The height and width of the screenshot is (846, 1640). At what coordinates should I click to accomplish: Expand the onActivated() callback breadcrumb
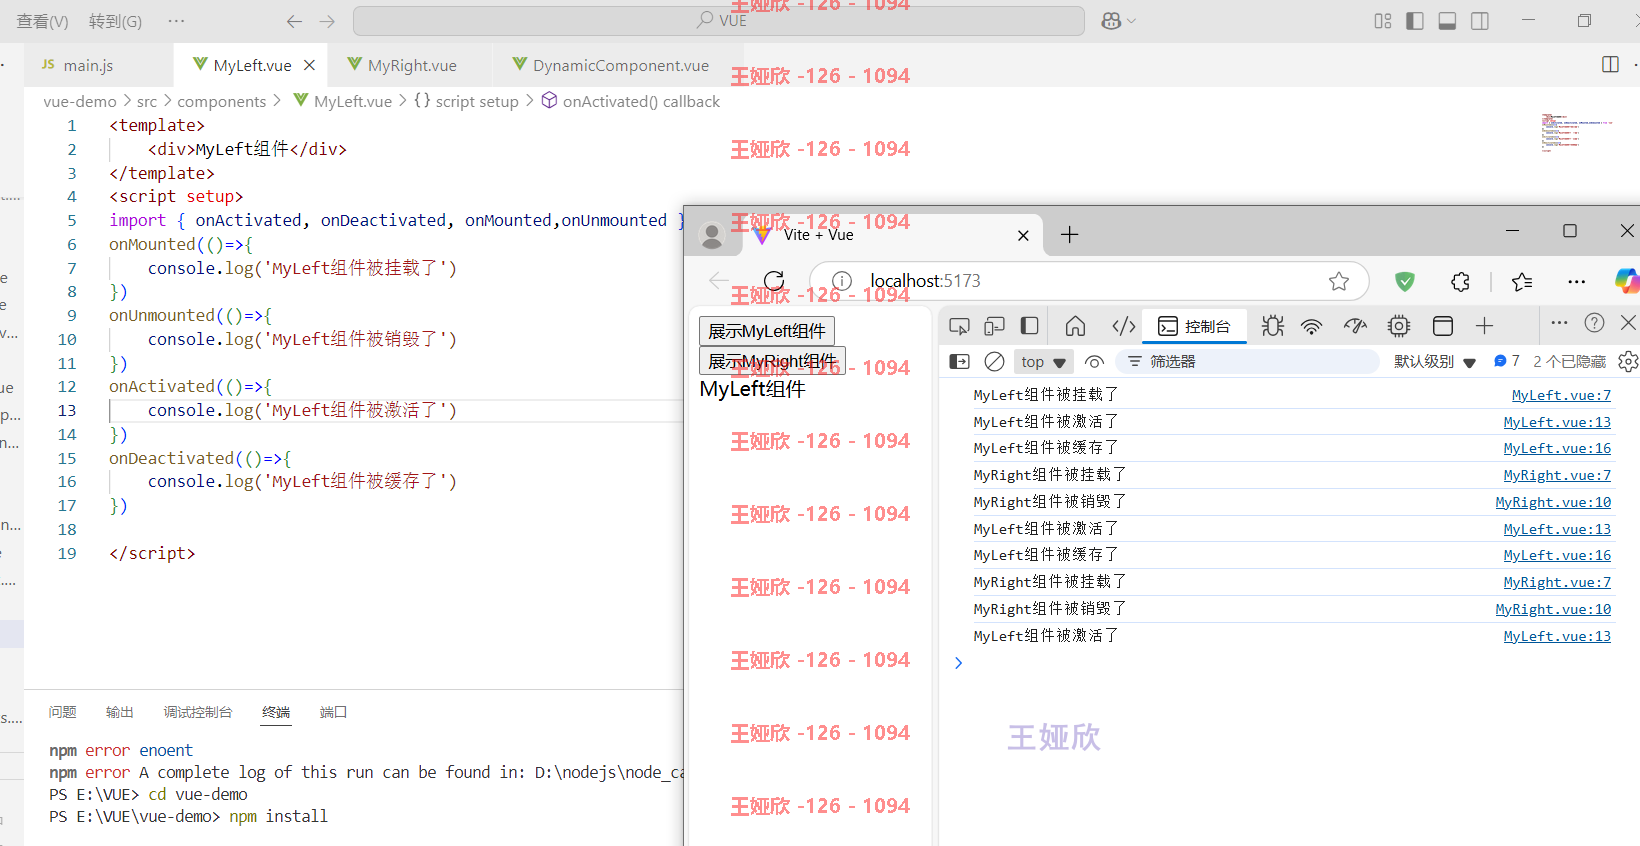tap(631, 101)
